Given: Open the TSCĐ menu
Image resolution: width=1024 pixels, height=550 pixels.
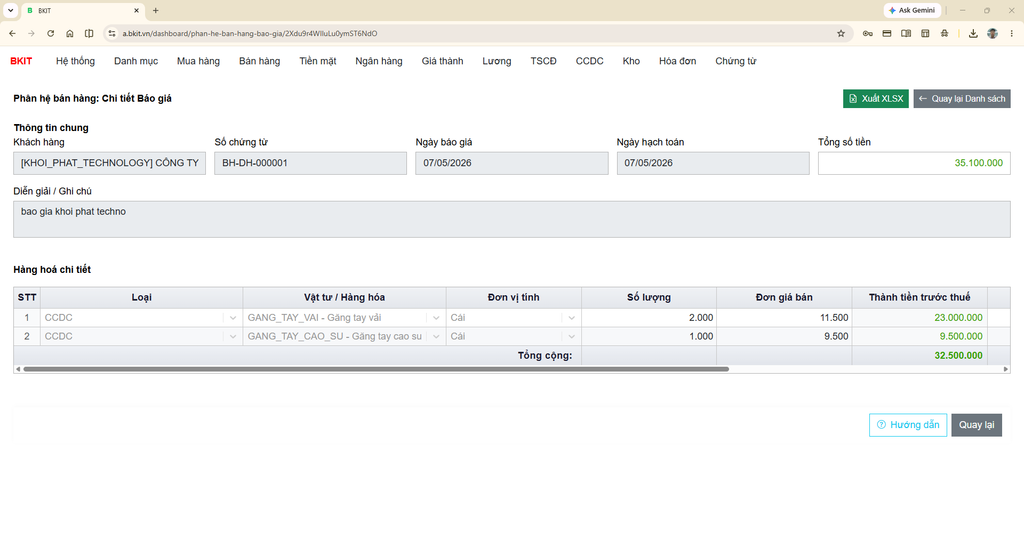Looking at the screenshot, I should [x=543, y=61].
